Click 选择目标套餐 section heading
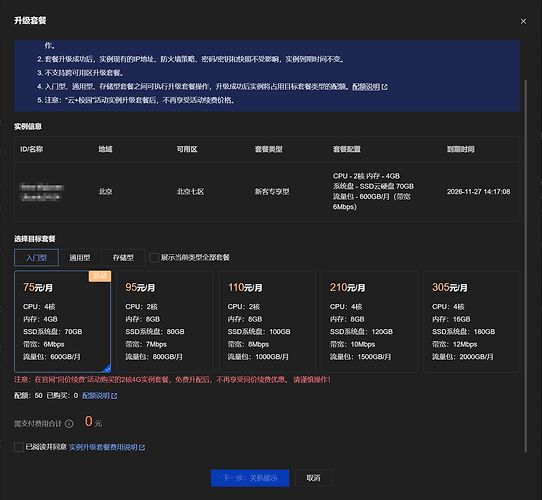The width and height of the screenshot is (542, 500). coord(35,239)
